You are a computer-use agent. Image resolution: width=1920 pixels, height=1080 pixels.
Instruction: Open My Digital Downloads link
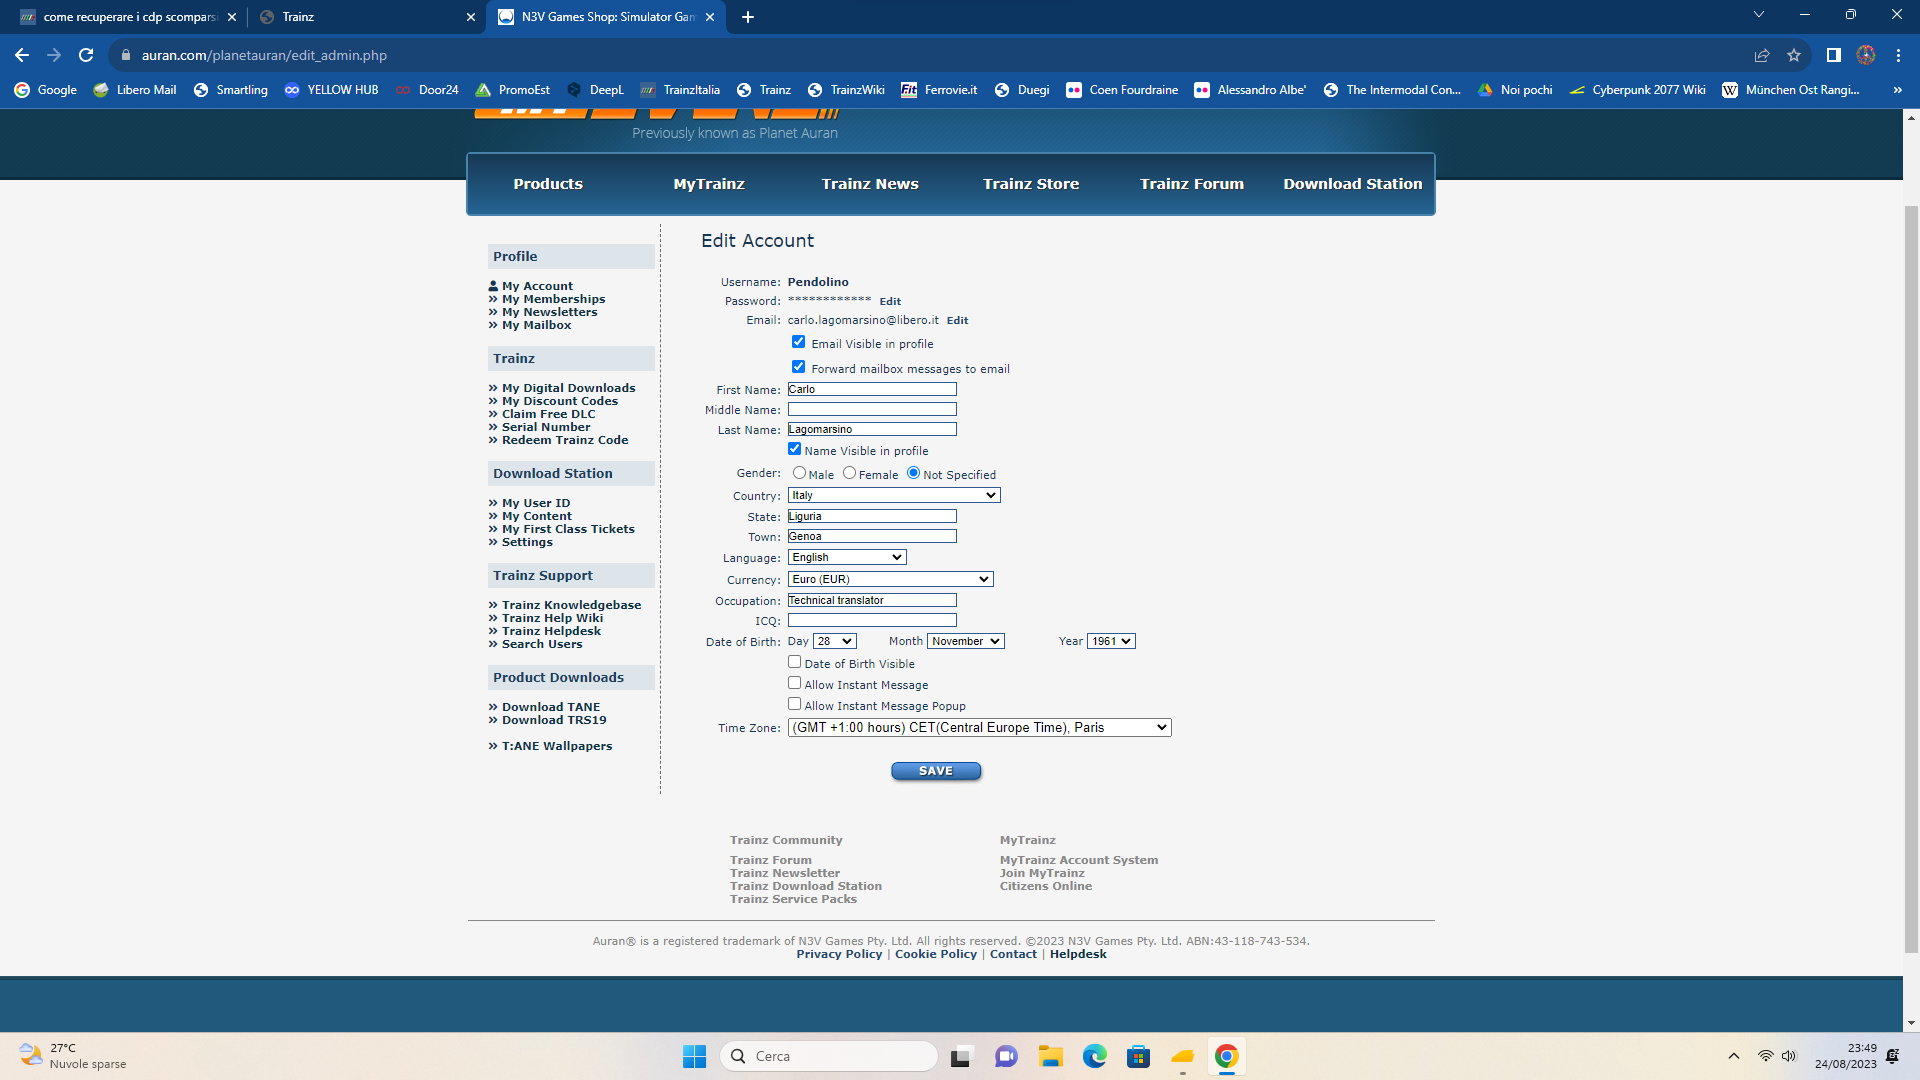click(x=568, y=388)
